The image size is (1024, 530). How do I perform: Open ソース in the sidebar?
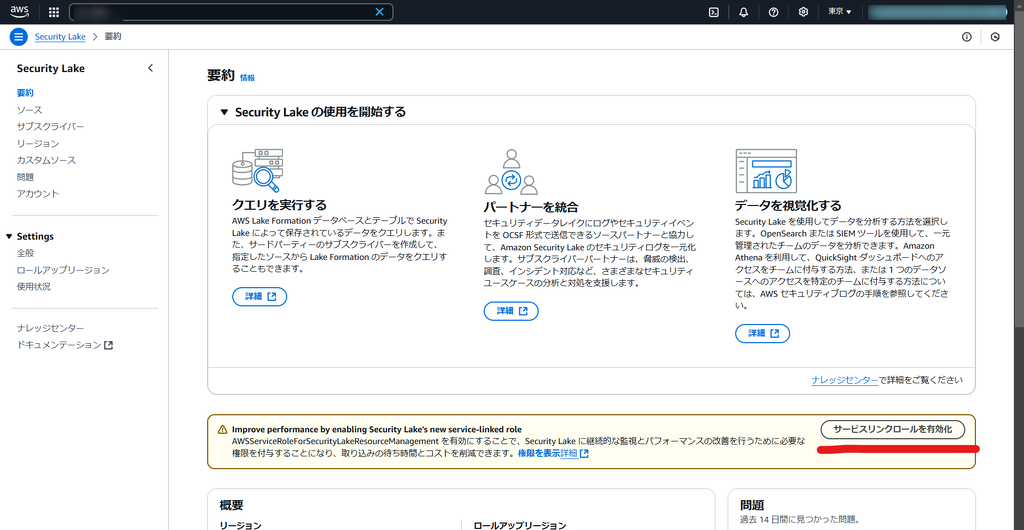(29, 110)
